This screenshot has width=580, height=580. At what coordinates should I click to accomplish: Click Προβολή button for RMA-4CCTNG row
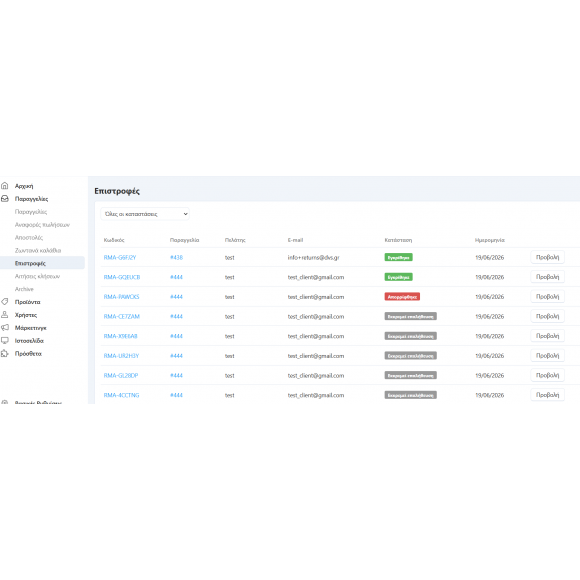[x=547, y=395]
